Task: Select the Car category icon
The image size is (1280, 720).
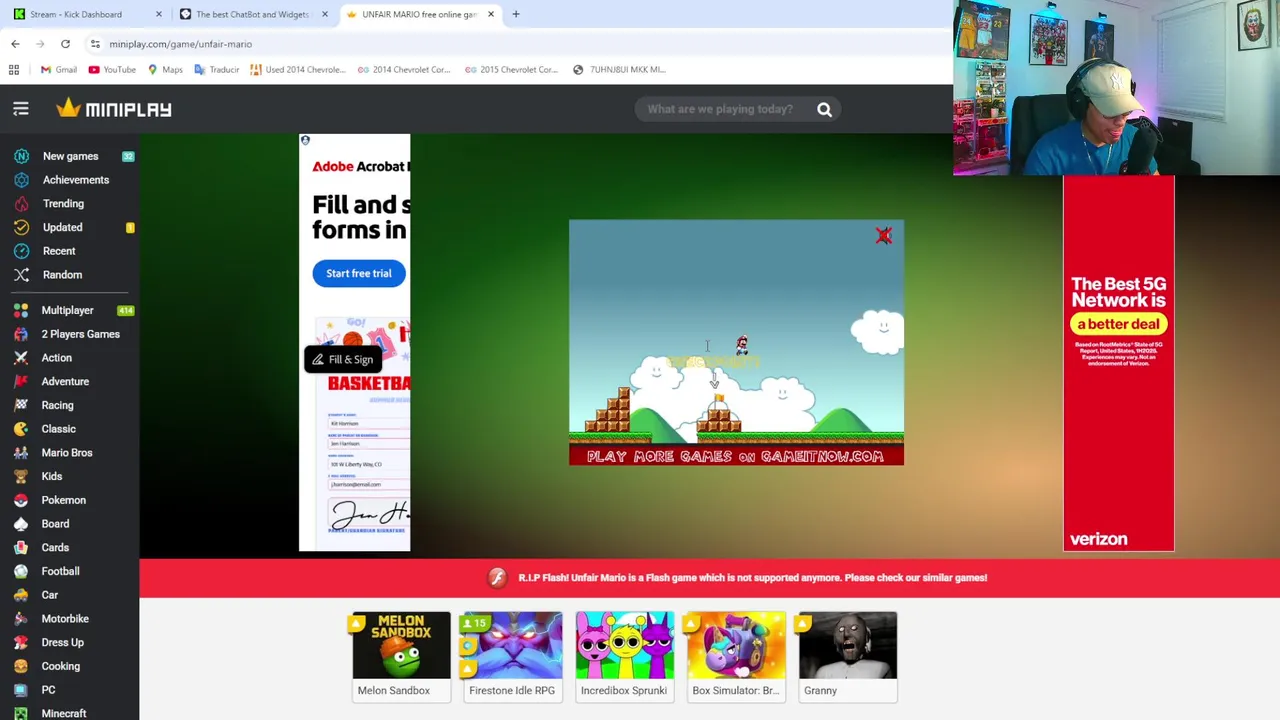Action: click(x=21, y=595)
